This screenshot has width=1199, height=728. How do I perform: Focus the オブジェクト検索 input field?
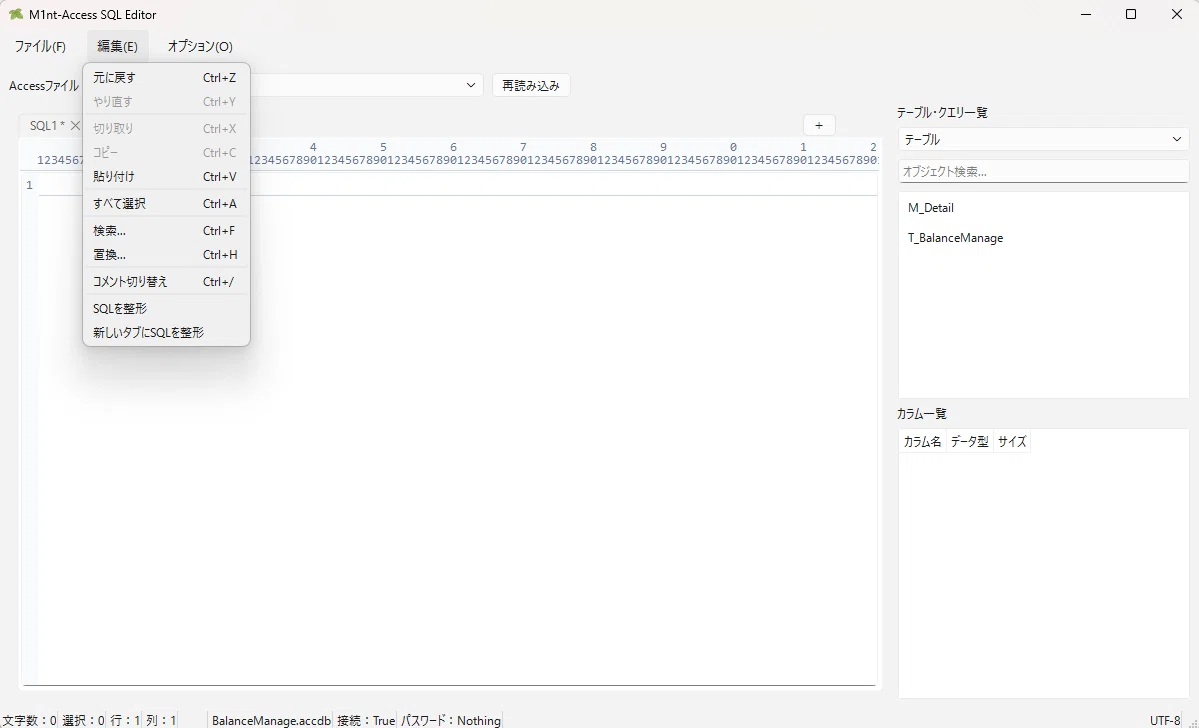(1043, 171)
